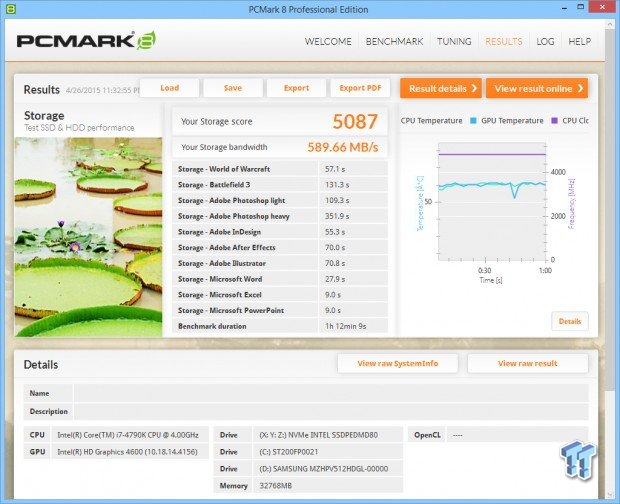Click the PCMark 8 logo
Screen dimensions: 620x504
(x=86, y=40)
